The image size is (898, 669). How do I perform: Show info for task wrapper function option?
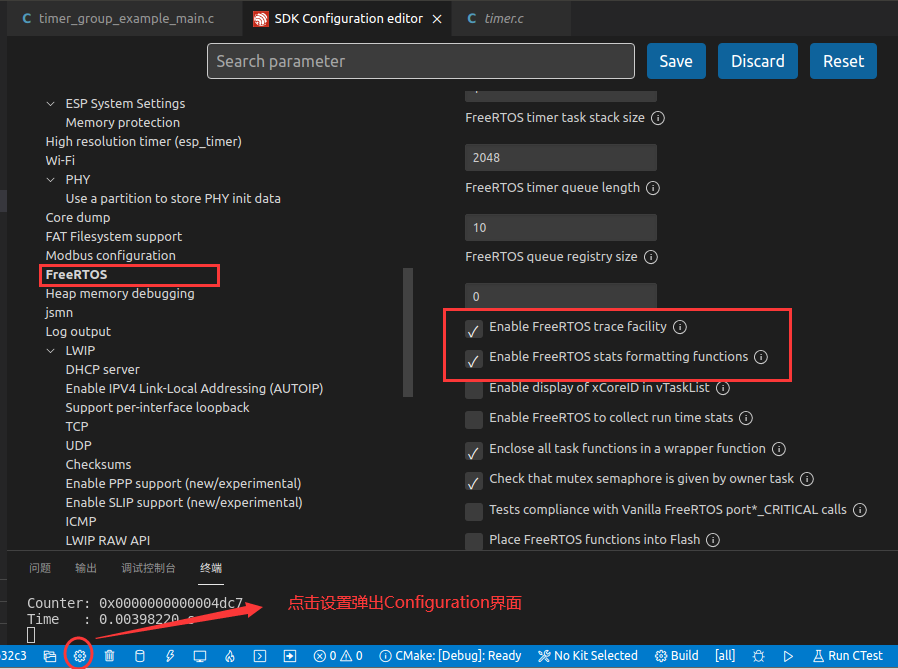point(779,449)
